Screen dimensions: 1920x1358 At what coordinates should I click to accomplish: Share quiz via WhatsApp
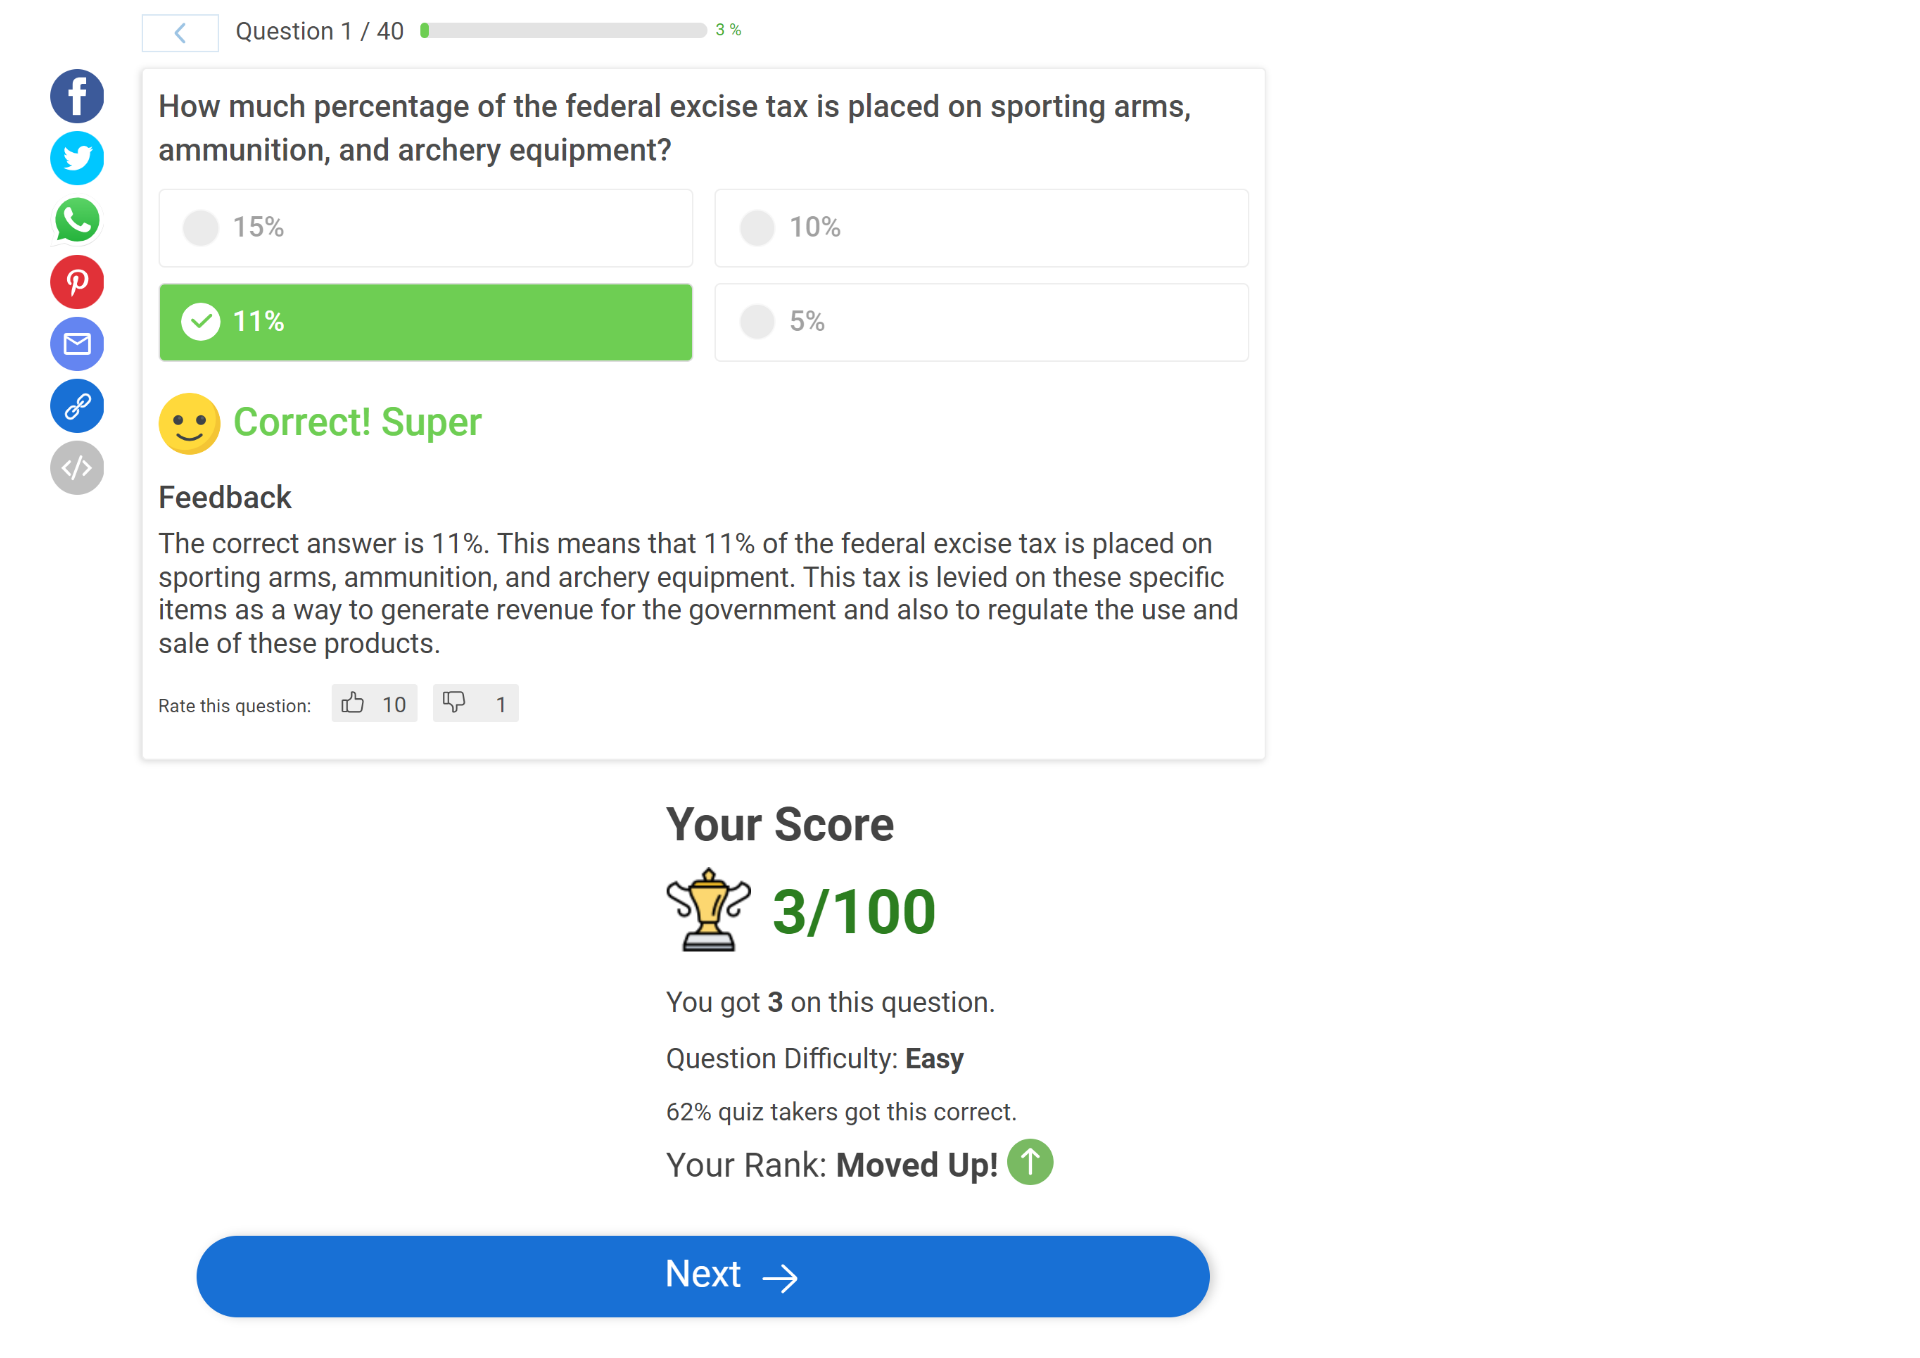click(77, 220)
